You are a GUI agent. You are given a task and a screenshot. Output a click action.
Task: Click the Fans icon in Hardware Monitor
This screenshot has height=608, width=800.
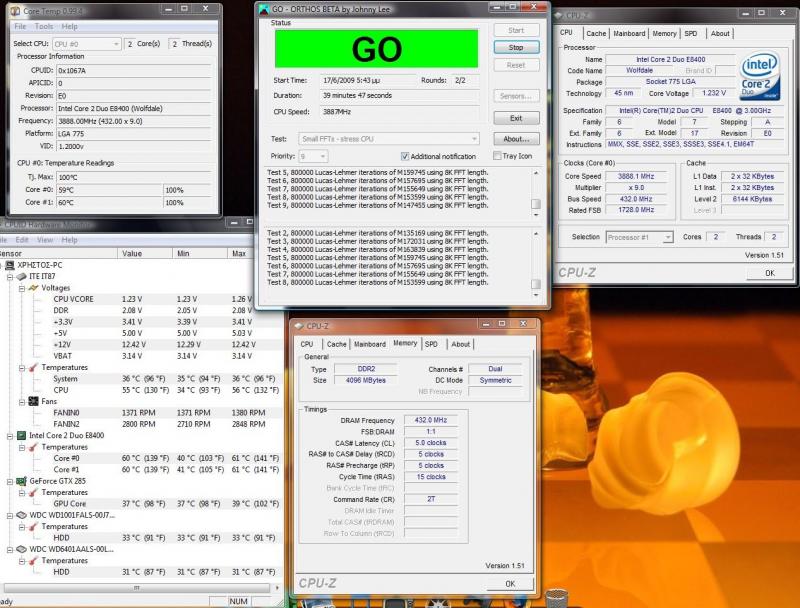pyautogui.click(x=34, y=401)
